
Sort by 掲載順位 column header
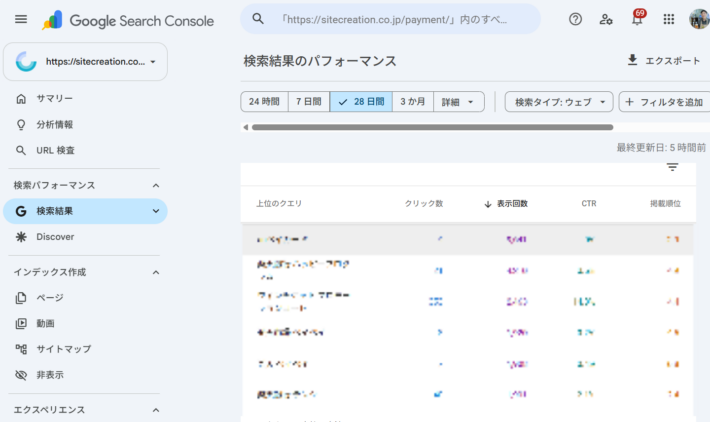[x=665, y=204]
